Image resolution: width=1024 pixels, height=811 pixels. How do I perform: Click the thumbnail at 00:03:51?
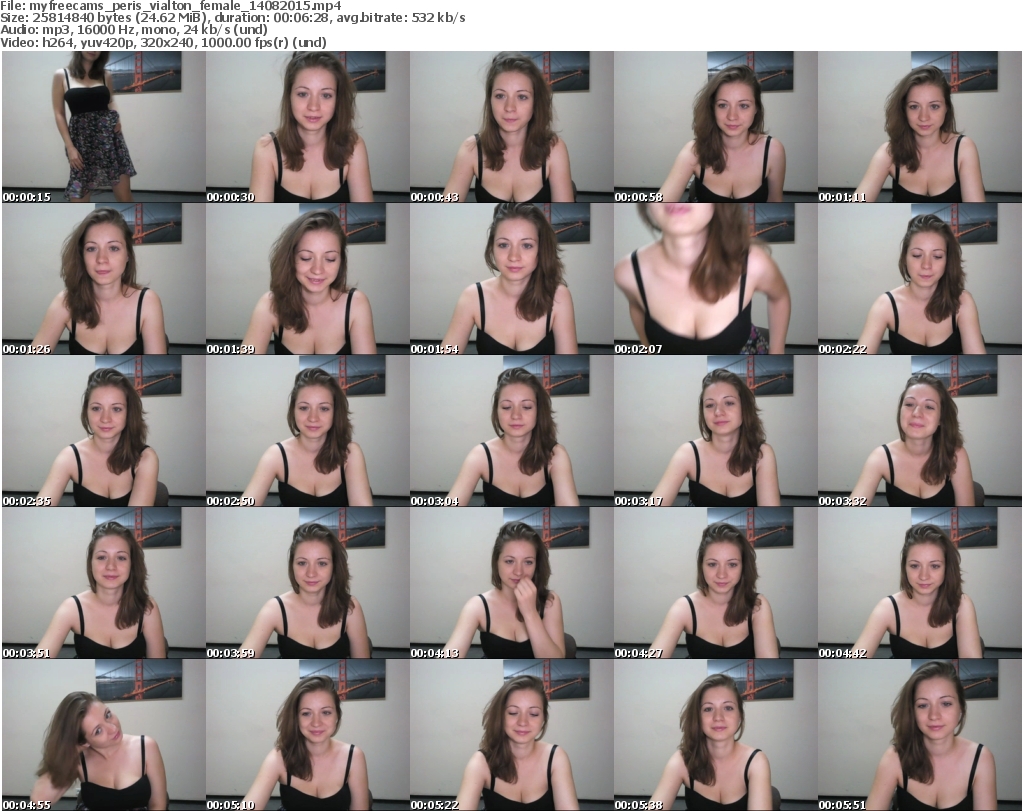coord(104,583)
